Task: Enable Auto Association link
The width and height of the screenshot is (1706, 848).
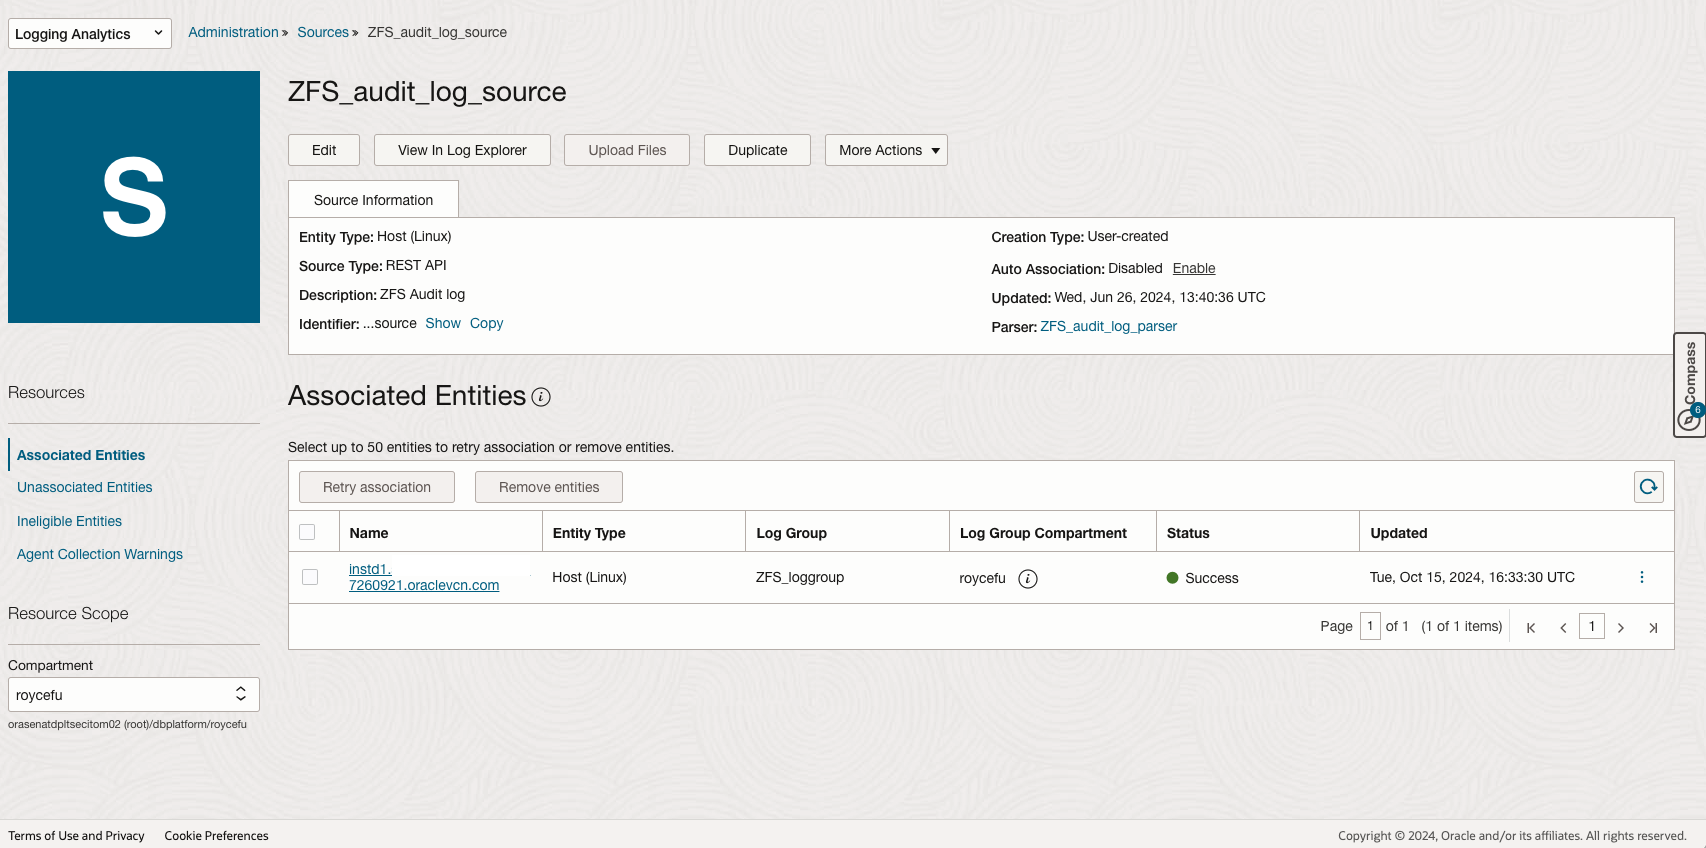Action: pyautogui.click(x=1194, y=268)
